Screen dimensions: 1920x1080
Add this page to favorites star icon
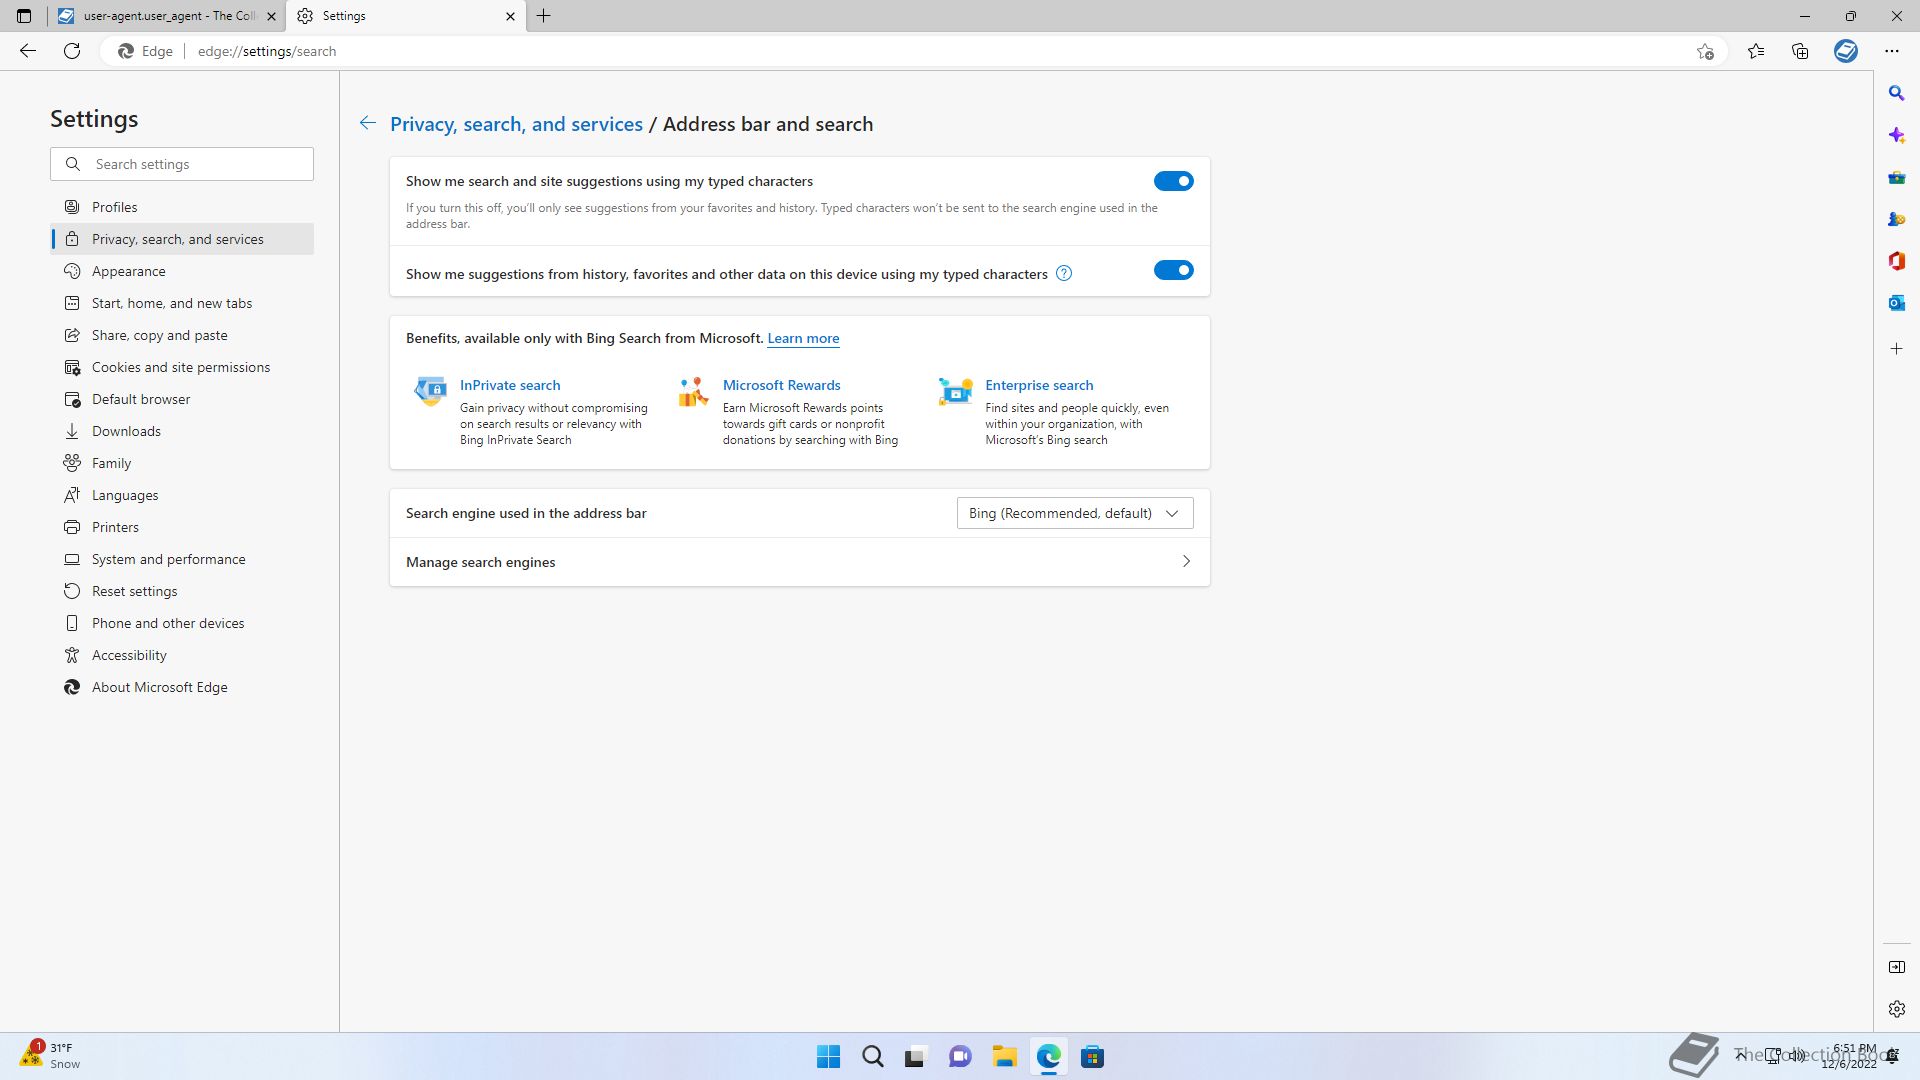click(x=1705, y=51)
